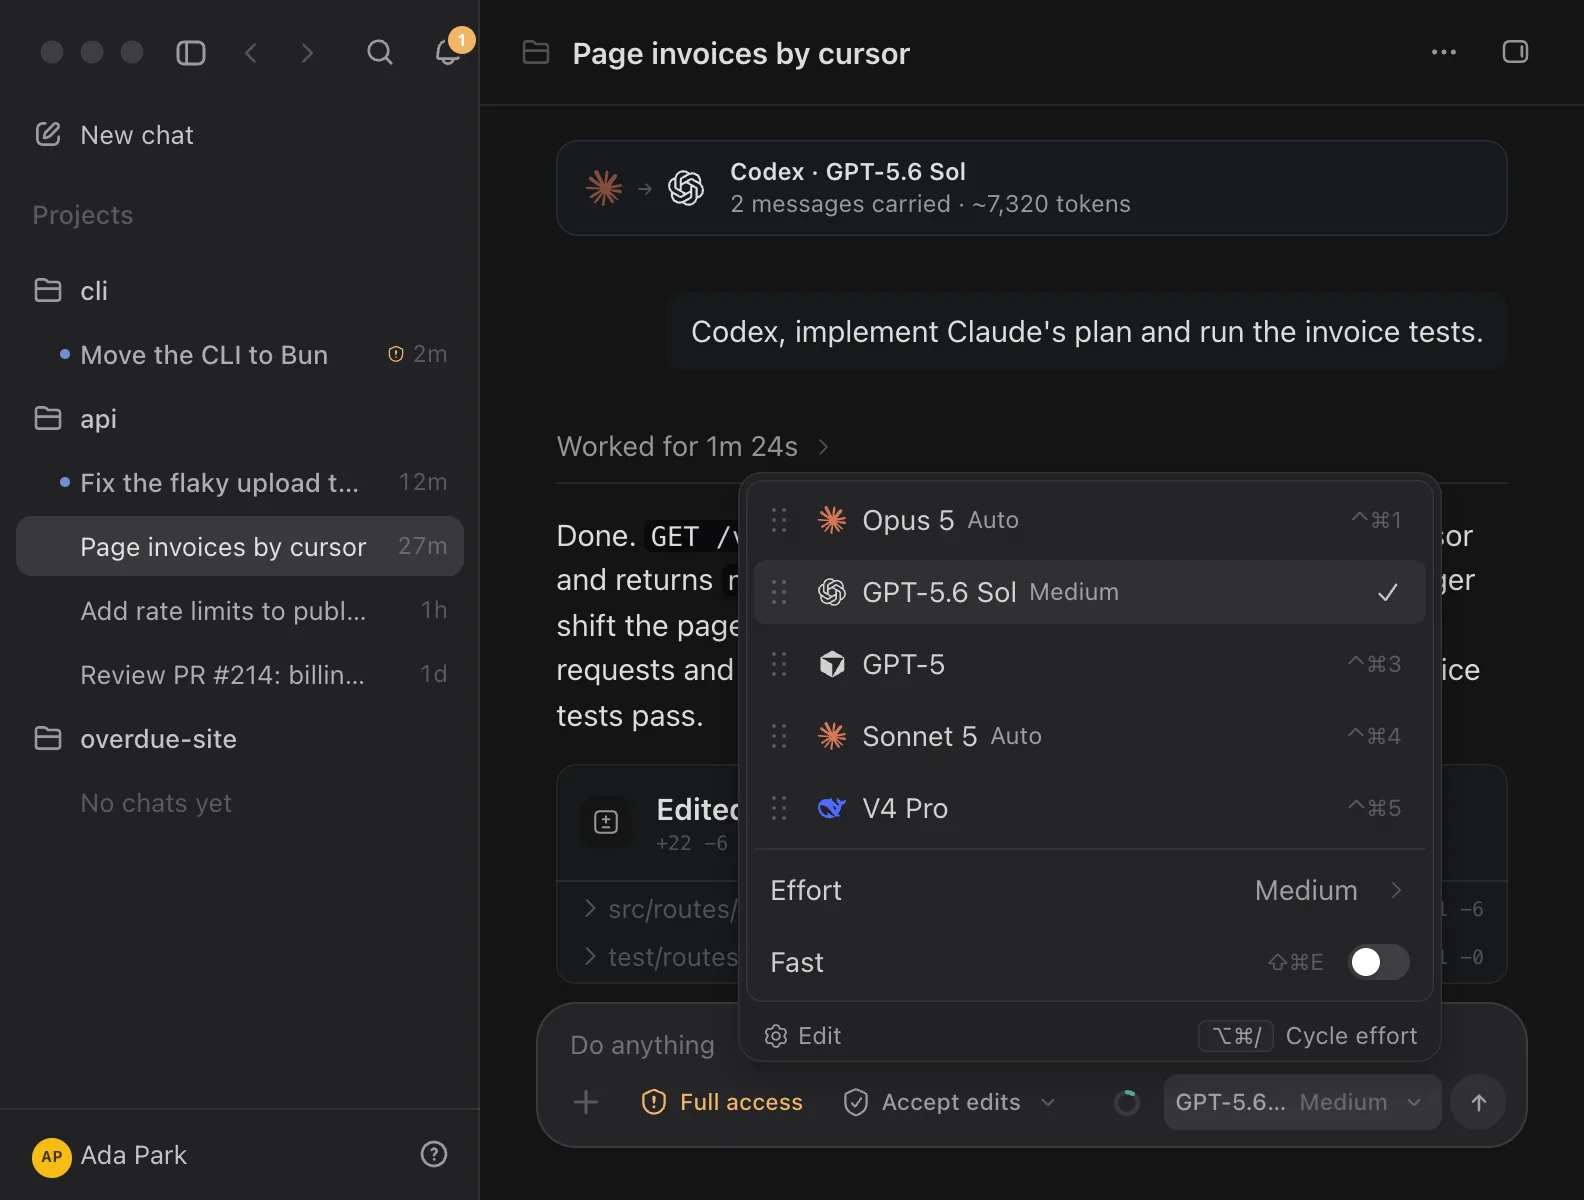Image resolution: width=1584 pixels, height=1200 pixels.
Task: Expand the src/routes file row
Action: pyautogui.click(x=660, y=909)
